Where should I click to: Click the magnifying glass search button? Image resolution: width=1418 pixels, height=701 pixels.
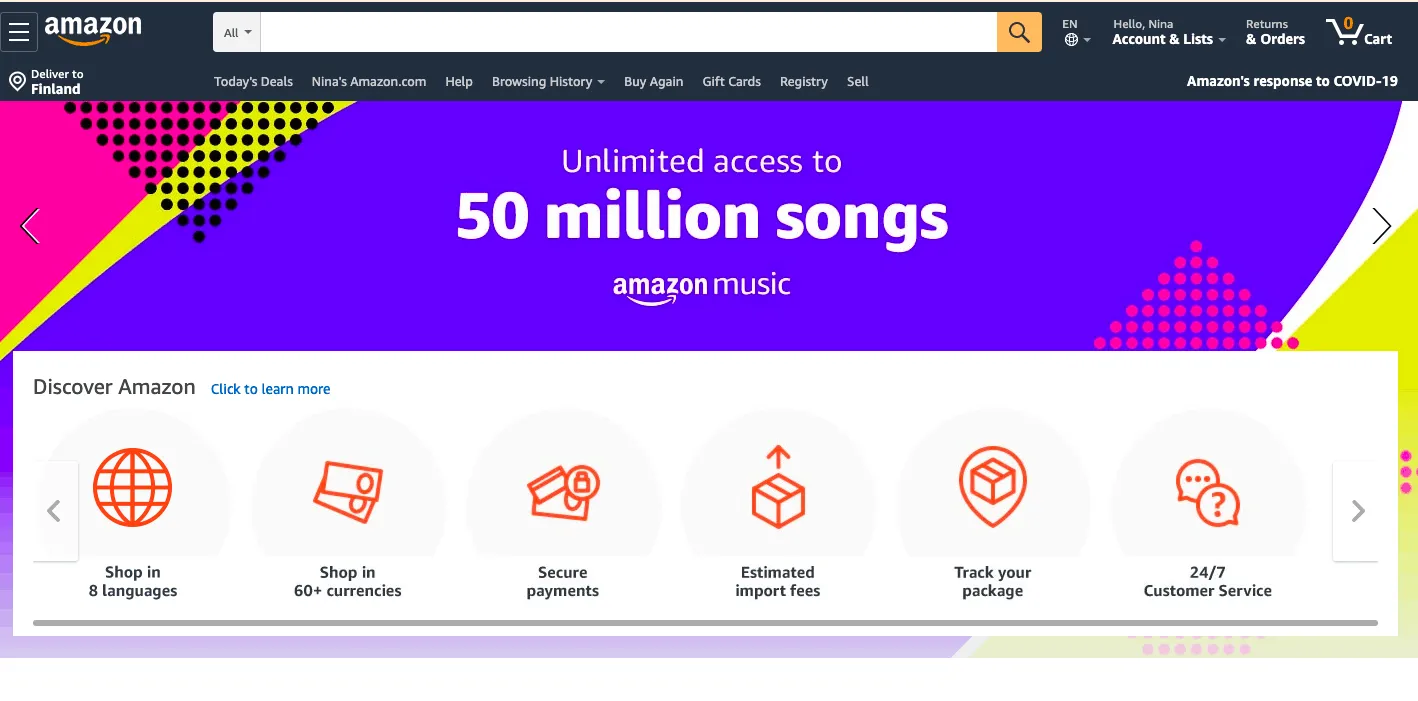pos(1019,32)
